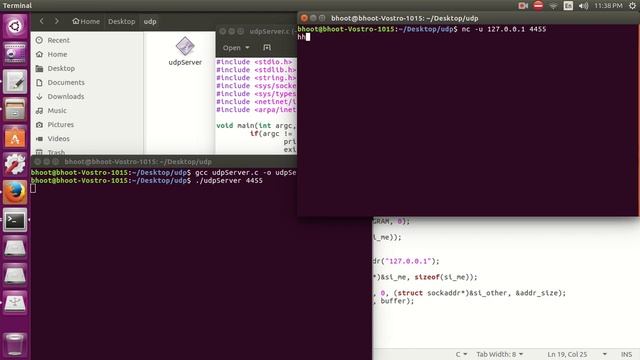Image resolution: width=640 pixels, height=360 pixels.
Task: Open the Ln 19, Col 25 position dropdown
Action: coord(576,354)
